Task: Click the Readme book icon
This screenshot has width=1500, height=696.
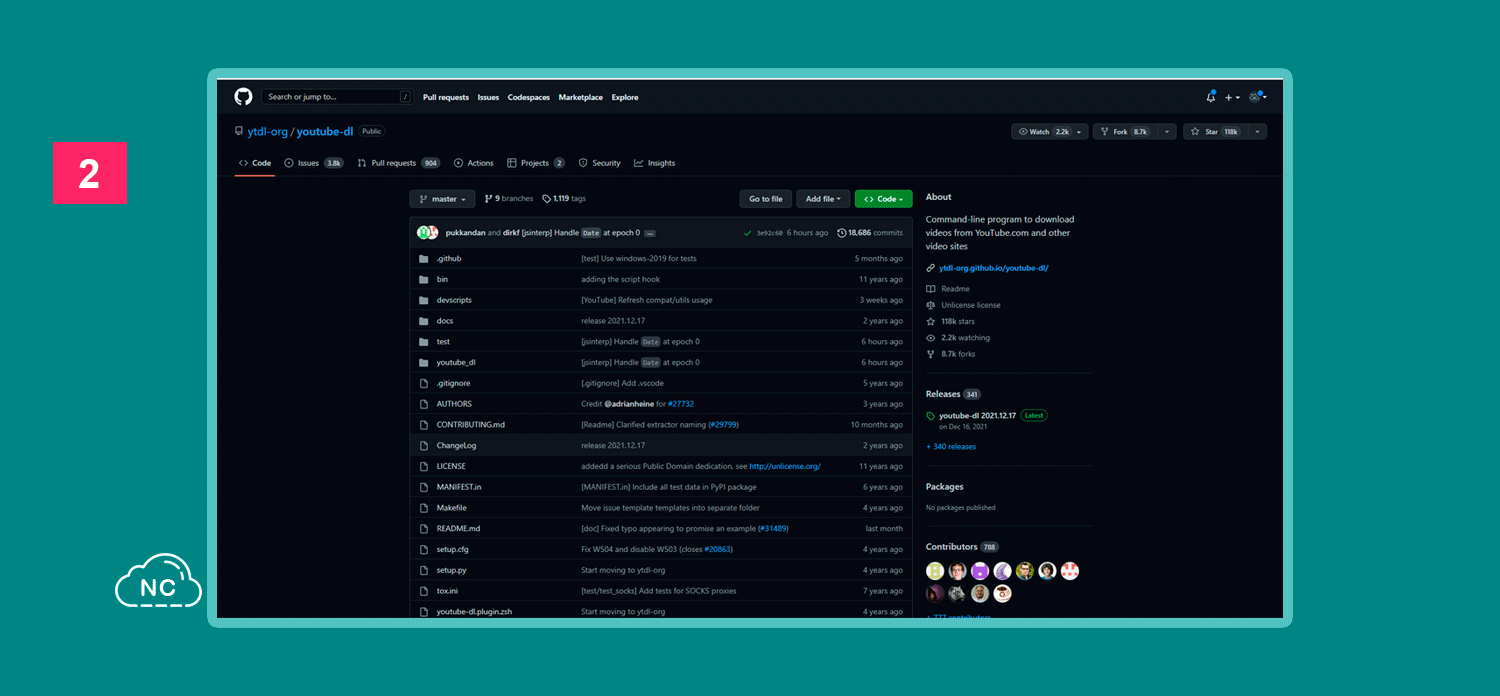Action: [931, 289]
